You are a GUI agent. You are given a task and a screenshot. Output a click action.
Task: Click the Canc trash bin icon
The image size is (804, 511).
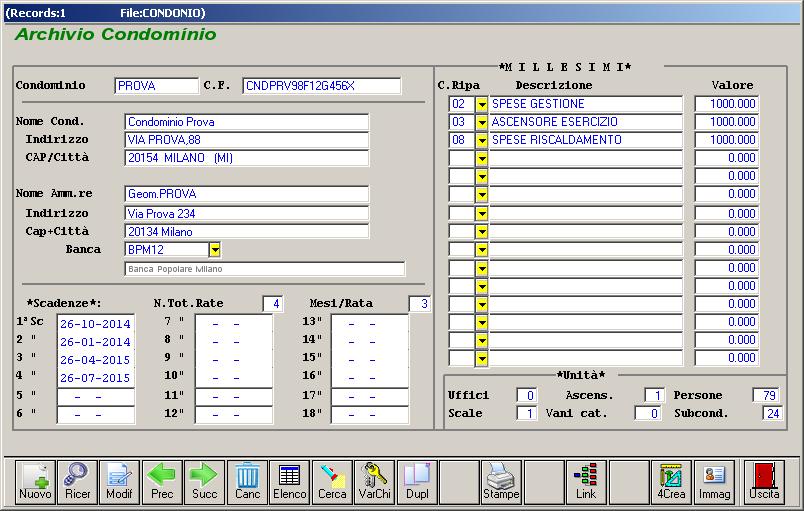click(247, 482)
